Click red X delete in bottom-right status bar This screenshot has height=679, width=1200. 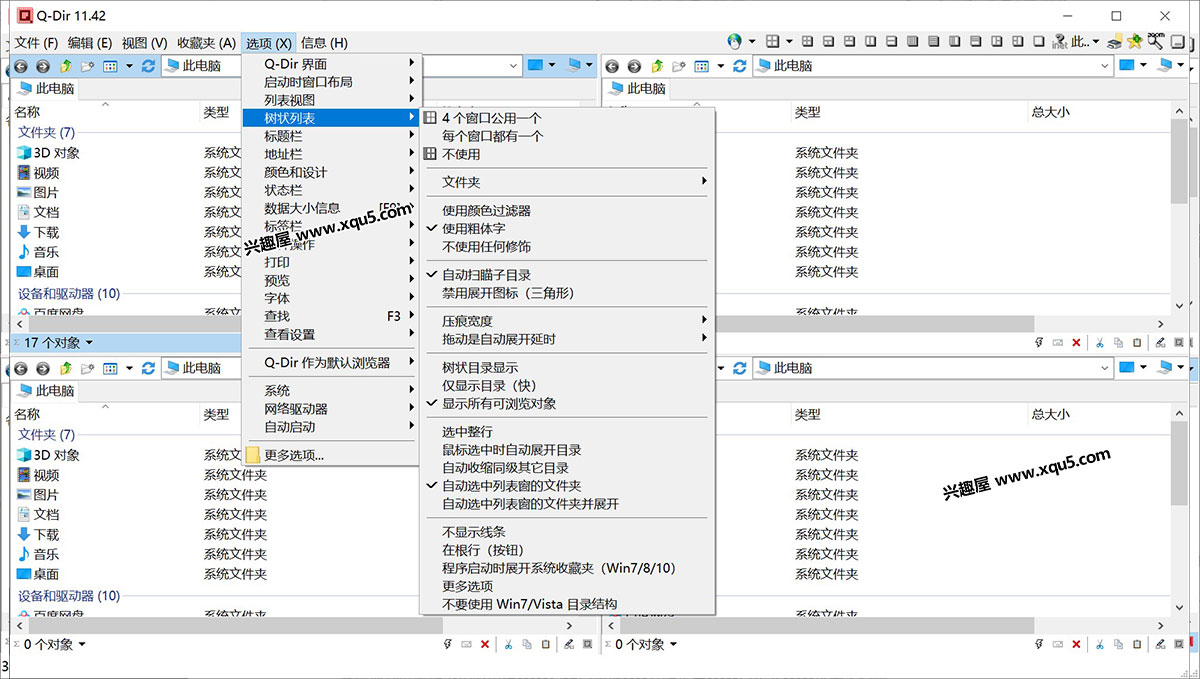tap(1076, 645)
